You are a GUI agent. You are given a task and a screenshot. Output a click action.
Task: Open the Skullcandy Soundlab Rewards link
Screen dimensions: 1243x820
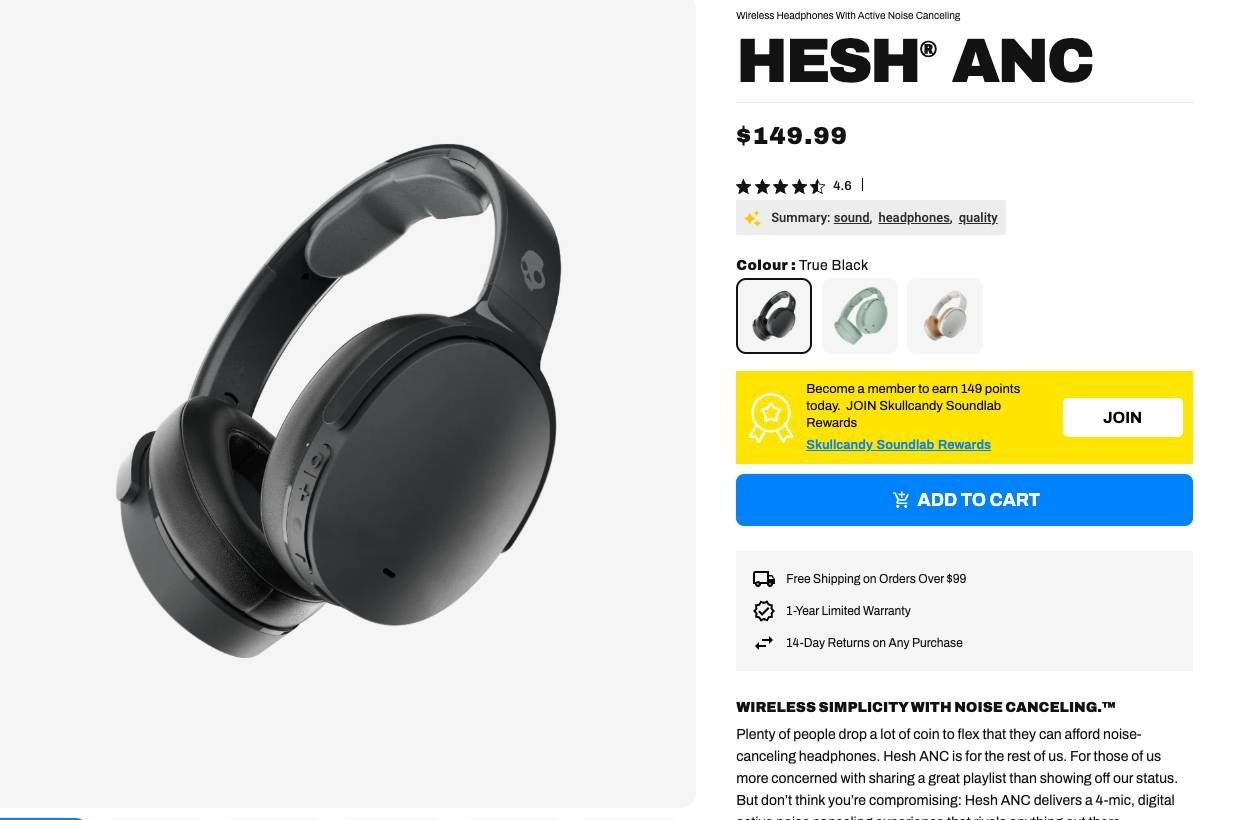898,445
